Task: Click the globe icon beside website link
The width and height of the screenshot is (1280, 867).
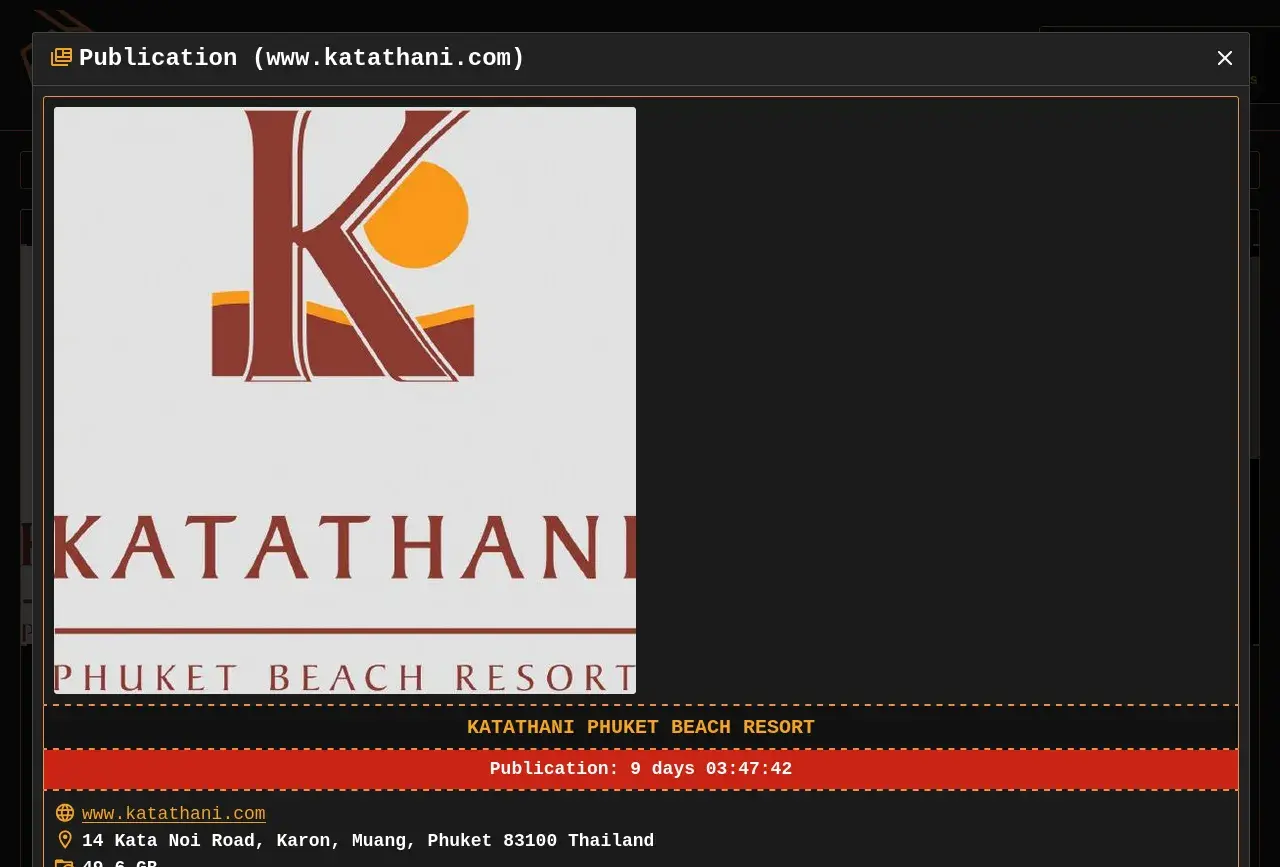Action: point(65,814)
